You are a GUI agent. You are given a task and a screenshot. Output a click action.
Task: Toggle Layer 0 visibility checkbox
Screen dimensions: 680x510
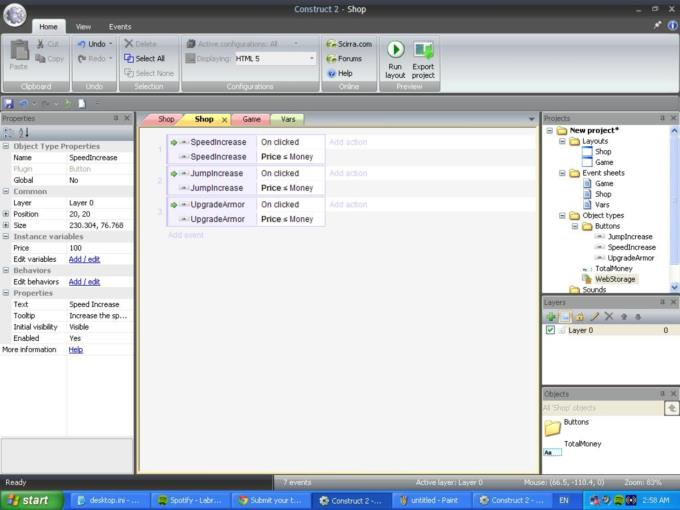pyautogui.click(x=550, y=330)
